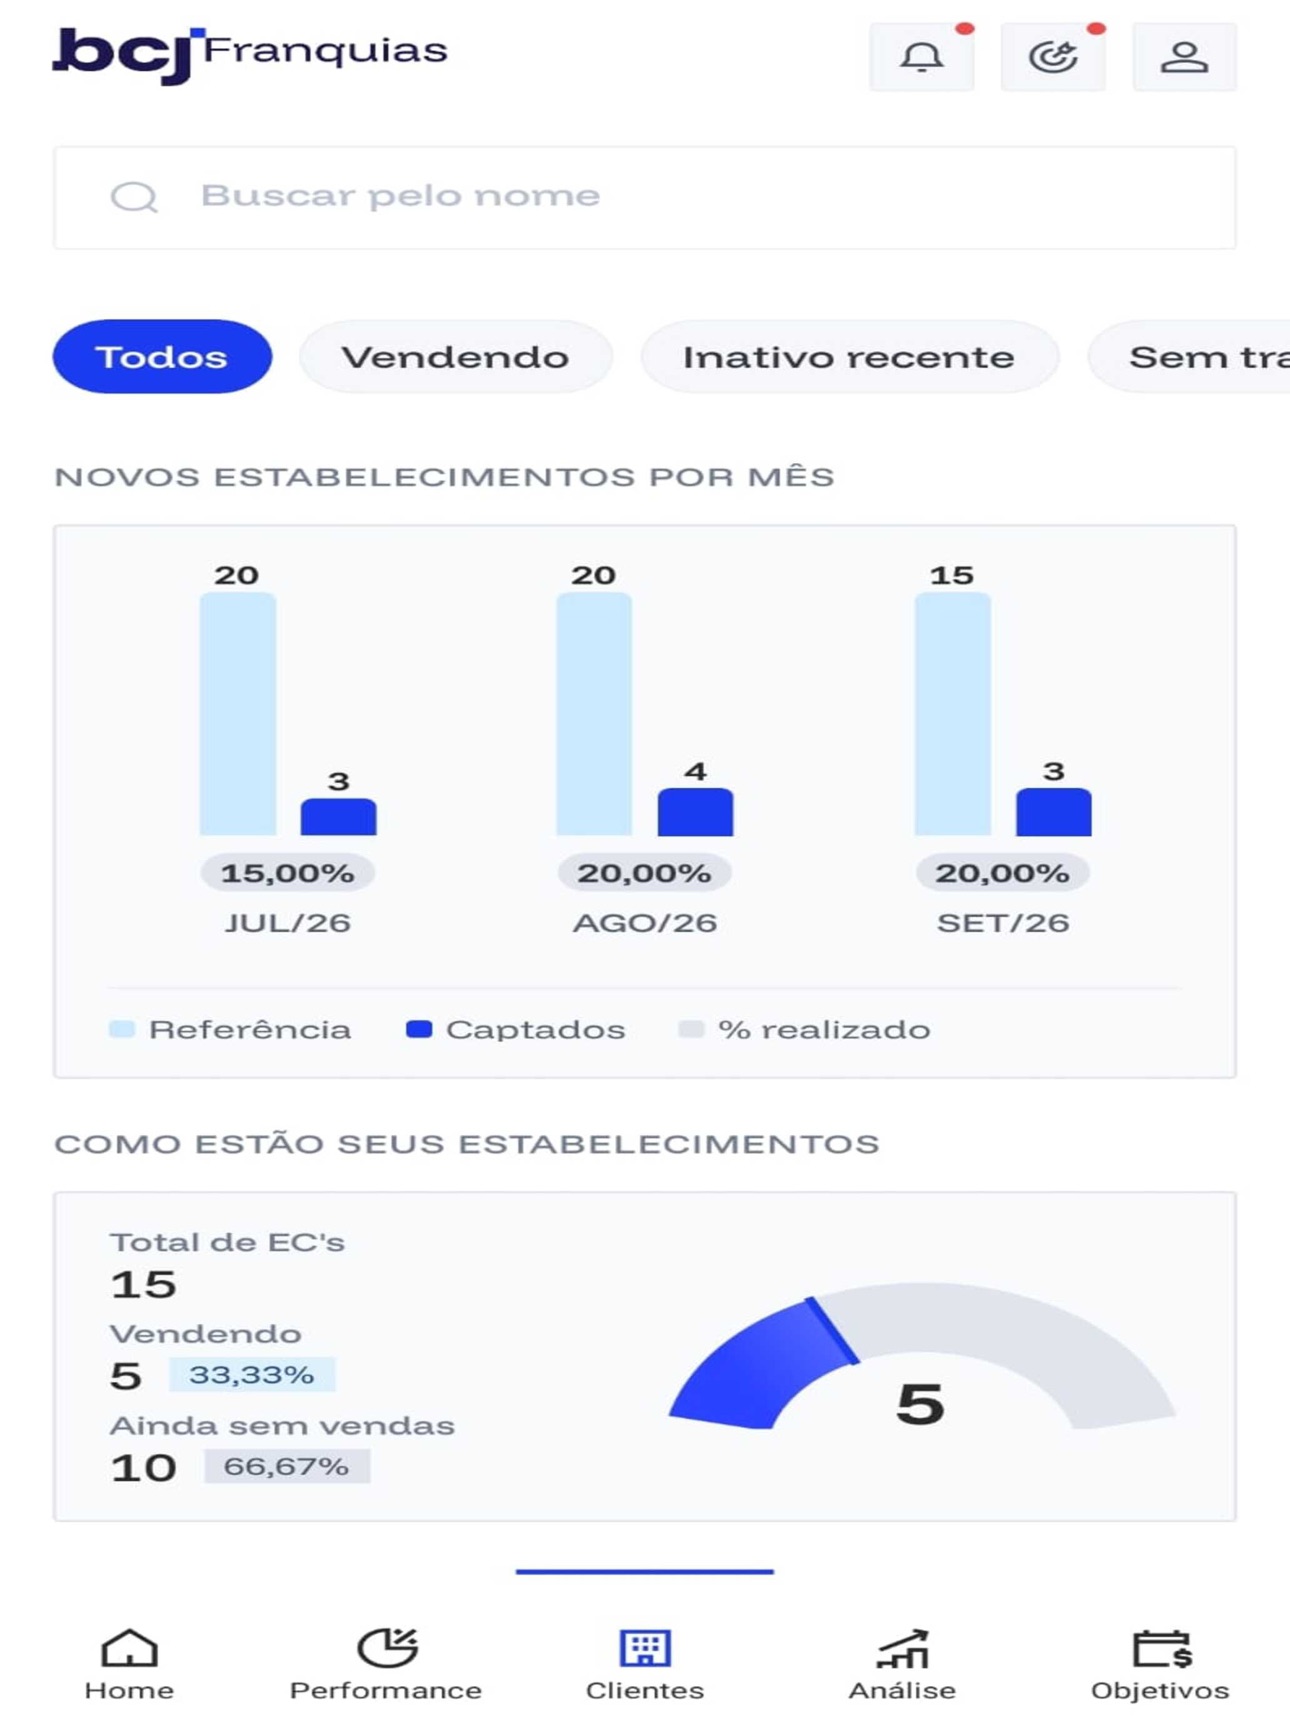1290x1720 pixels.
Task: Click the bcj Franquias logo
Action: point(250,54)
